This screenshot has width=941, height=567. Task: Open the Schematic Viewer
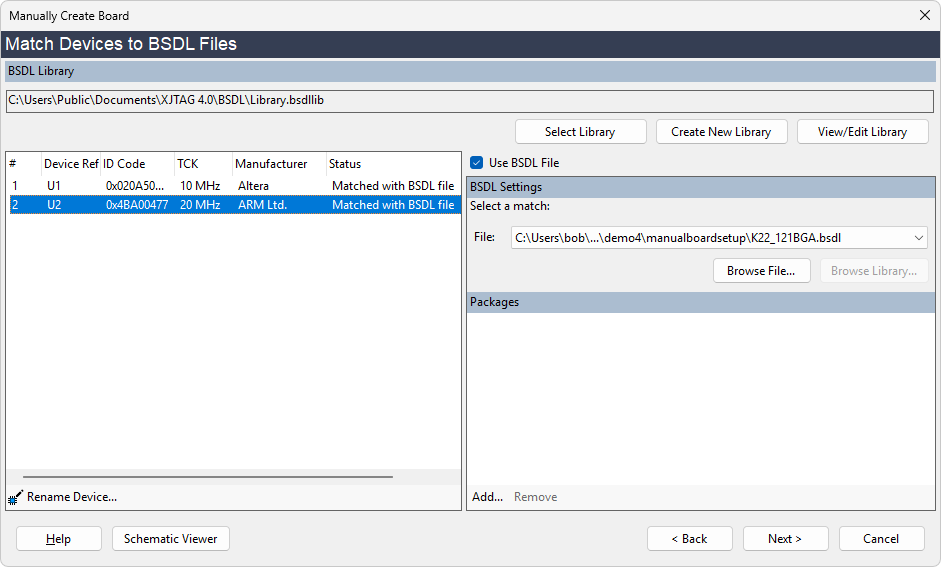[171, 539]
